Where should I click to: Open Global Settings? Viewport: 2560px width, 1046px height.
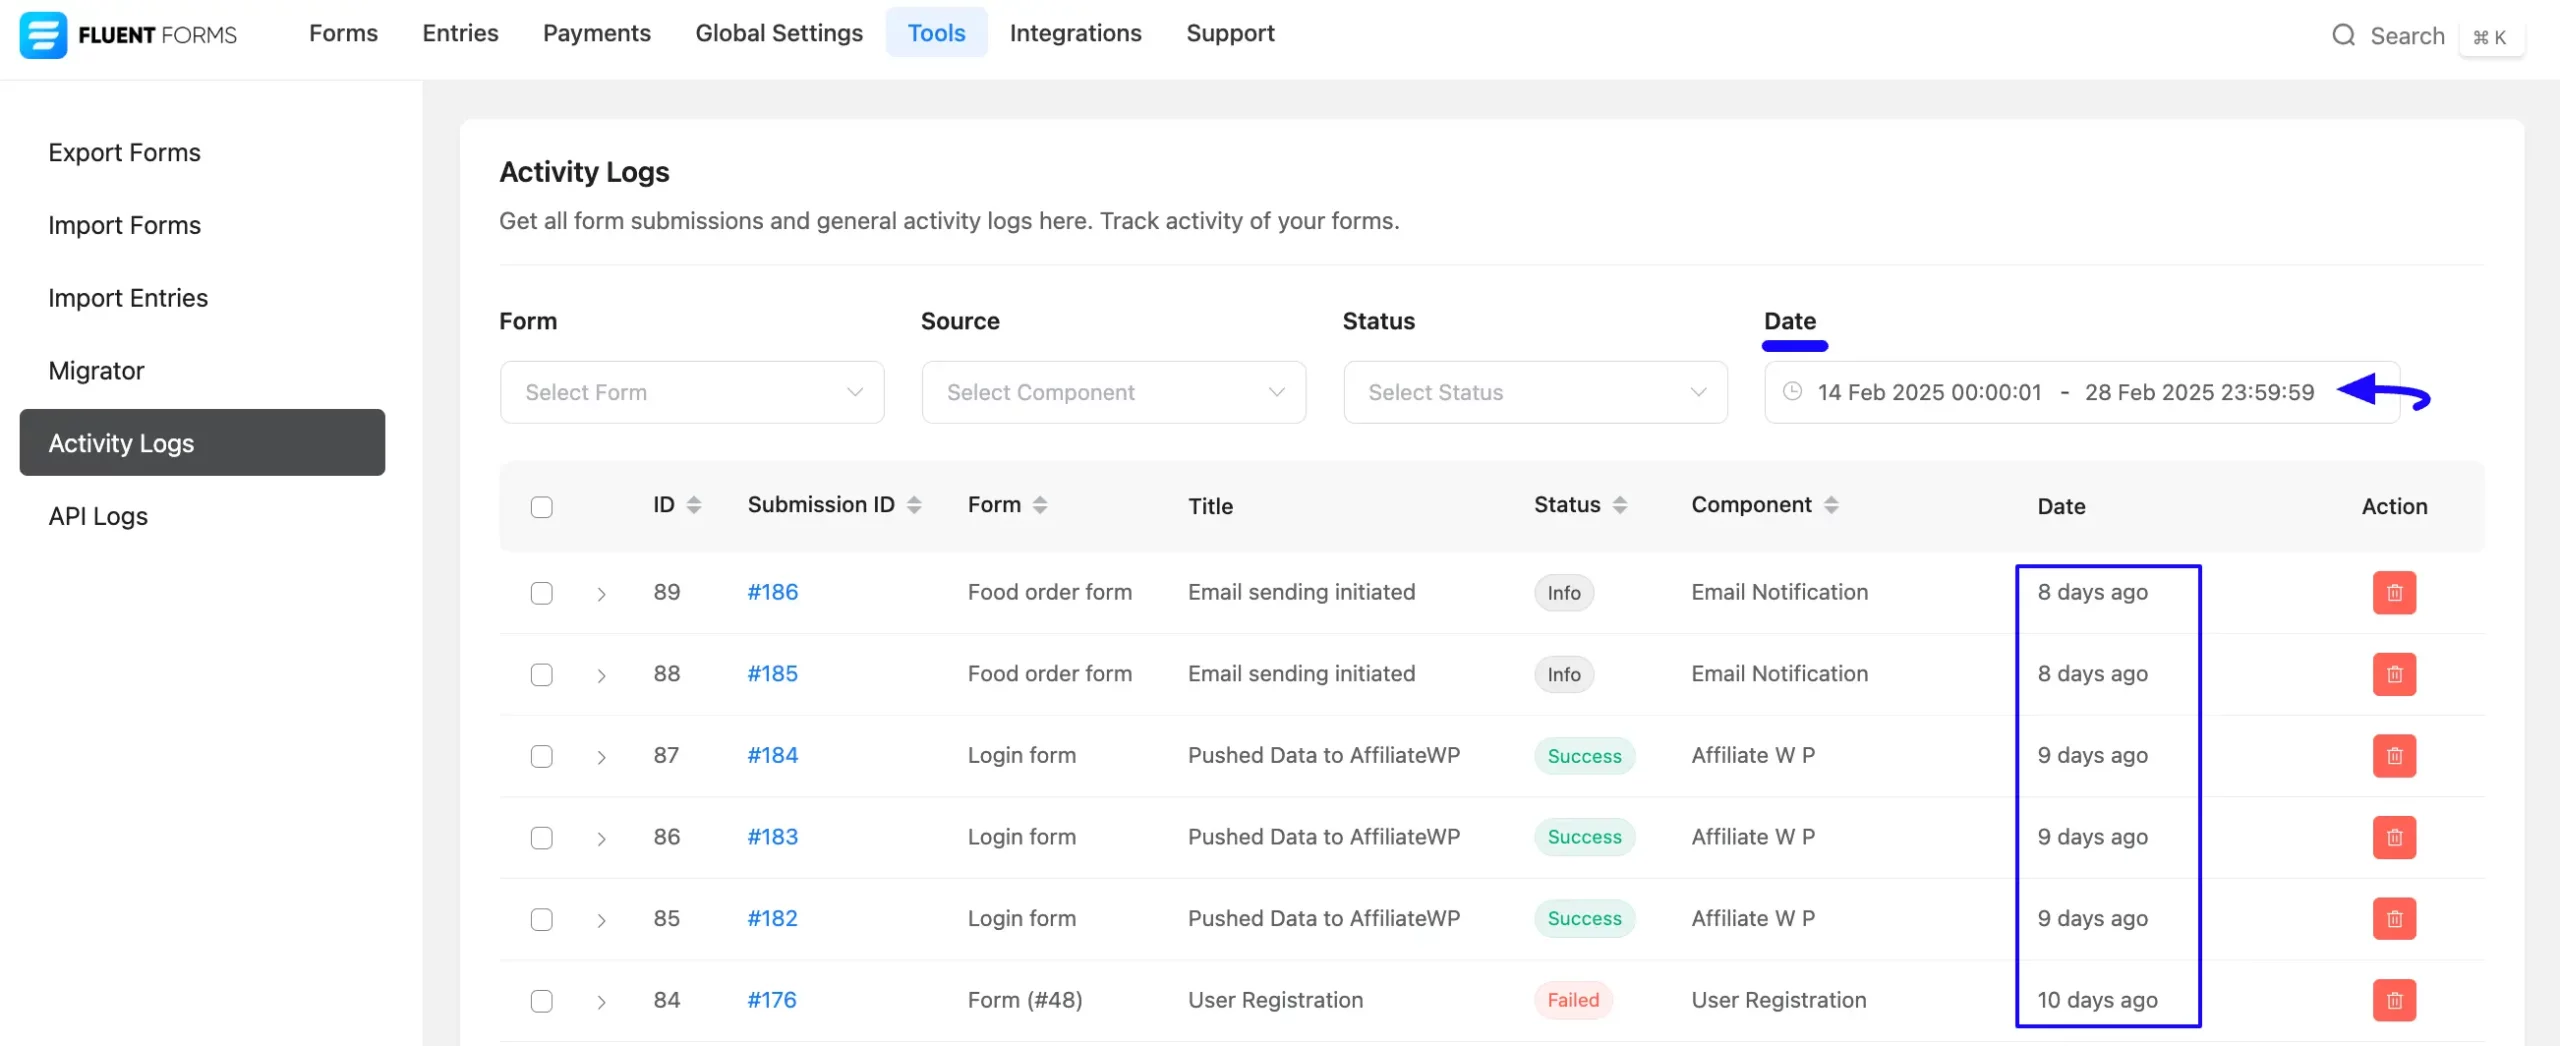779,33
